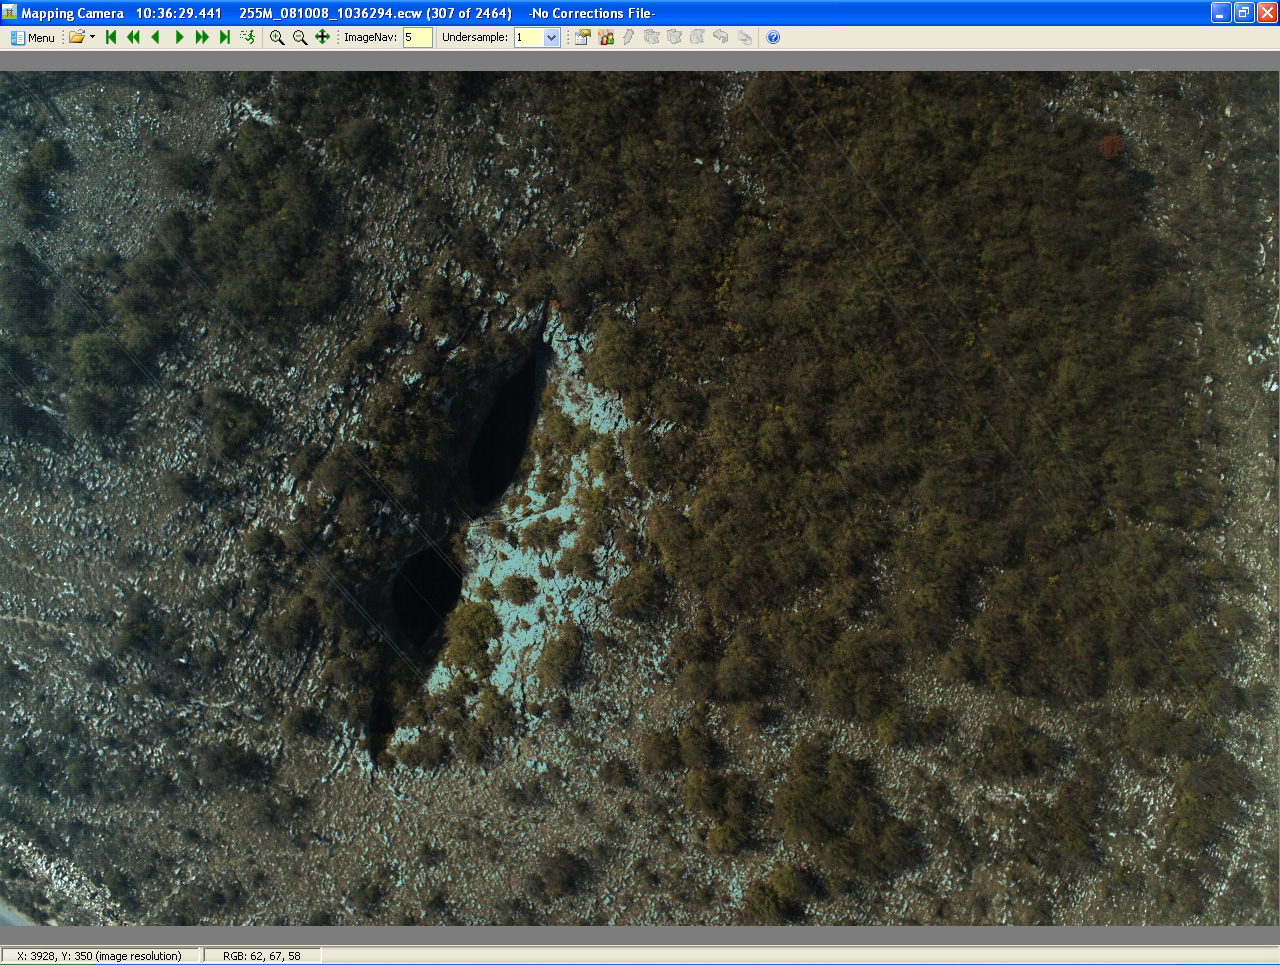Screen dimensions: 1280x965
Task: Advance to the next image
Action: point(179,37)
